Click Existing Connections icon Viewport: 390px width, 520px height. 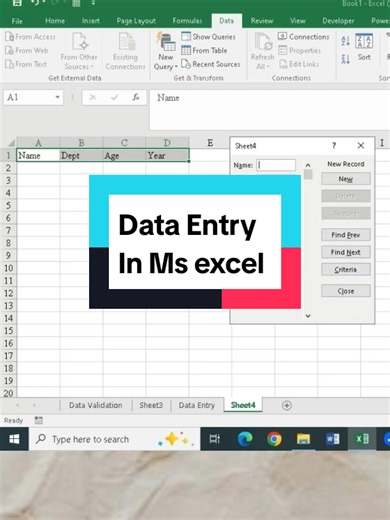[x=125, y=51]
